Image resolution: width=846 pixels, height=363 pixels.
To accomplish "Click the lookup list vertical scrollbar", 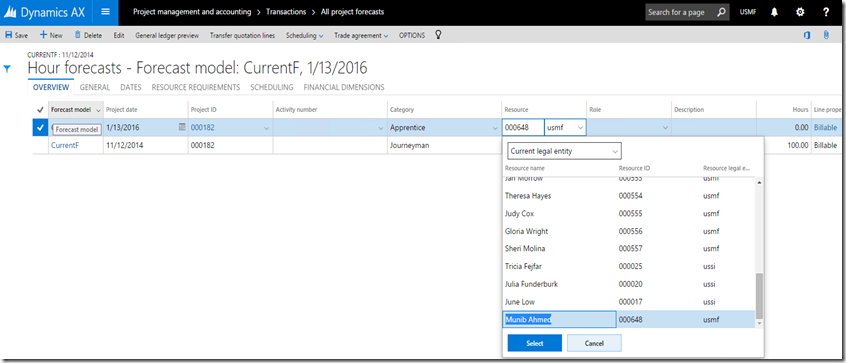I will (760, 296).
